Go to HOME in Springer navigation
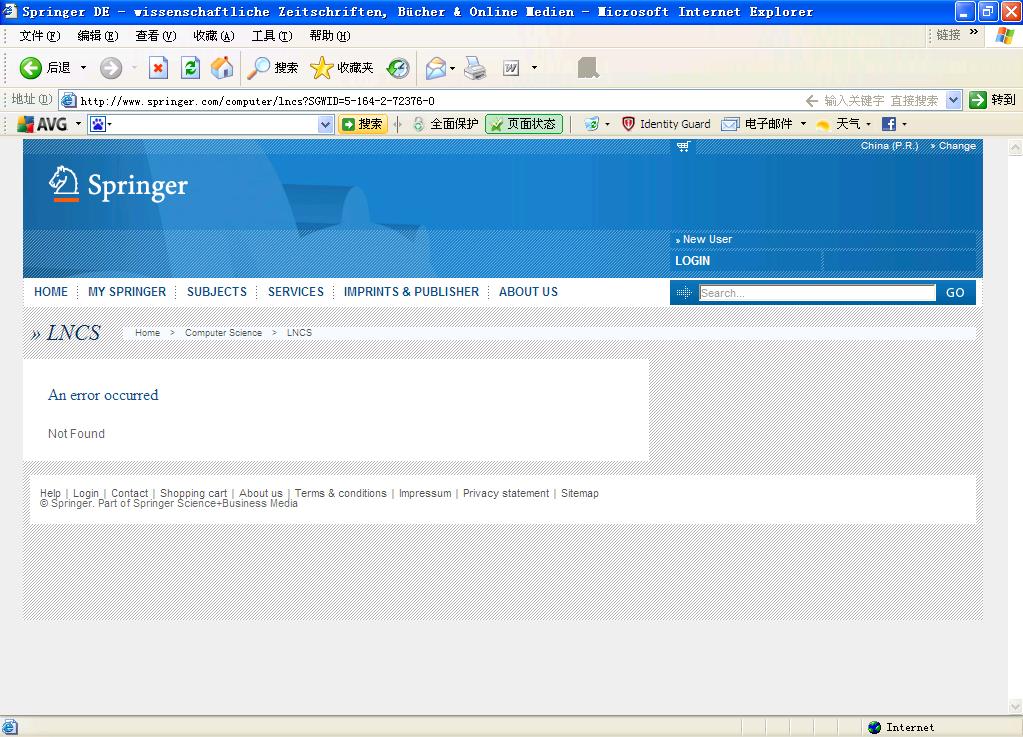The width and height of the screenshot is (1023, 737). (51, 292)
